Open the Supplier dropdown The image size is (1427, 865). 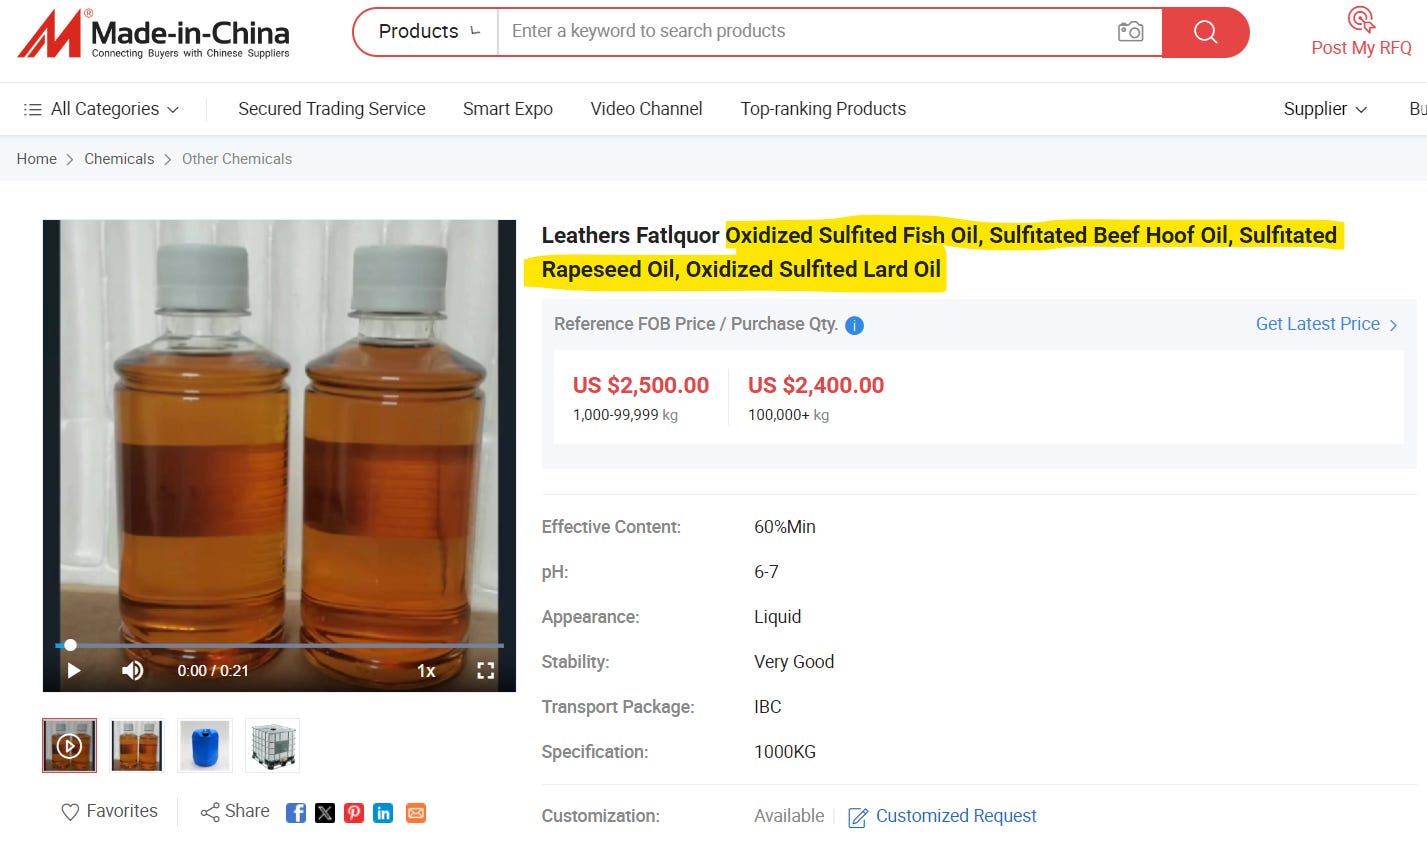[x=1324, y=108]
